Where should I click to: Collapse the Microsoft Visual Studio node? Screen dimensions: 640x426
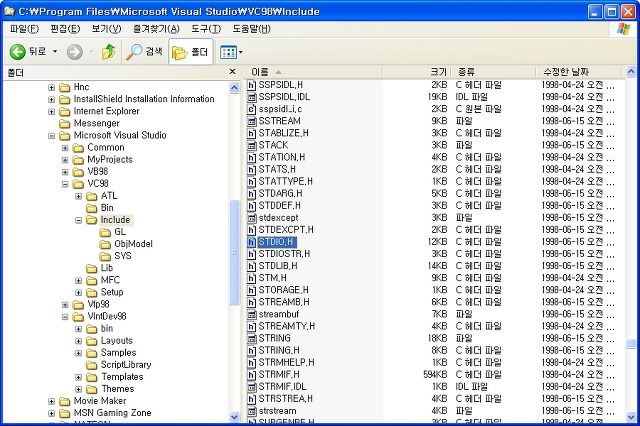point(51,136)
